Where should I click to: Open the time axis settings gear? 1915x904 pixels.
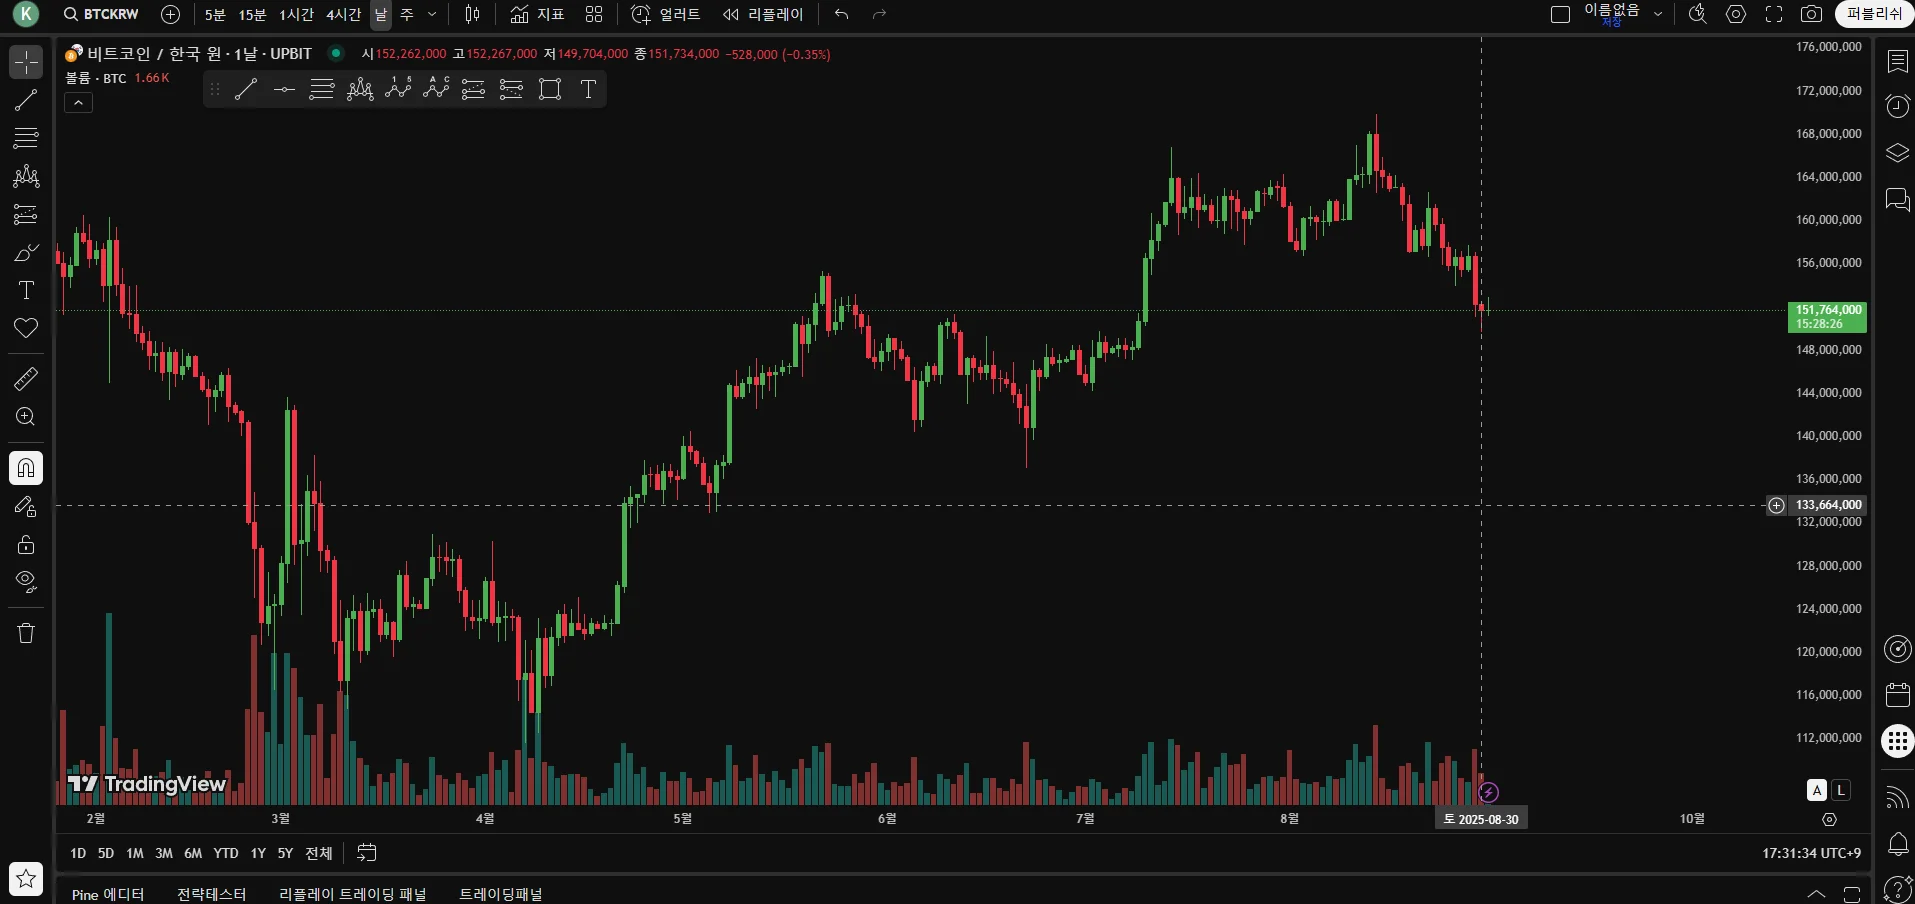coord(1829,819)
